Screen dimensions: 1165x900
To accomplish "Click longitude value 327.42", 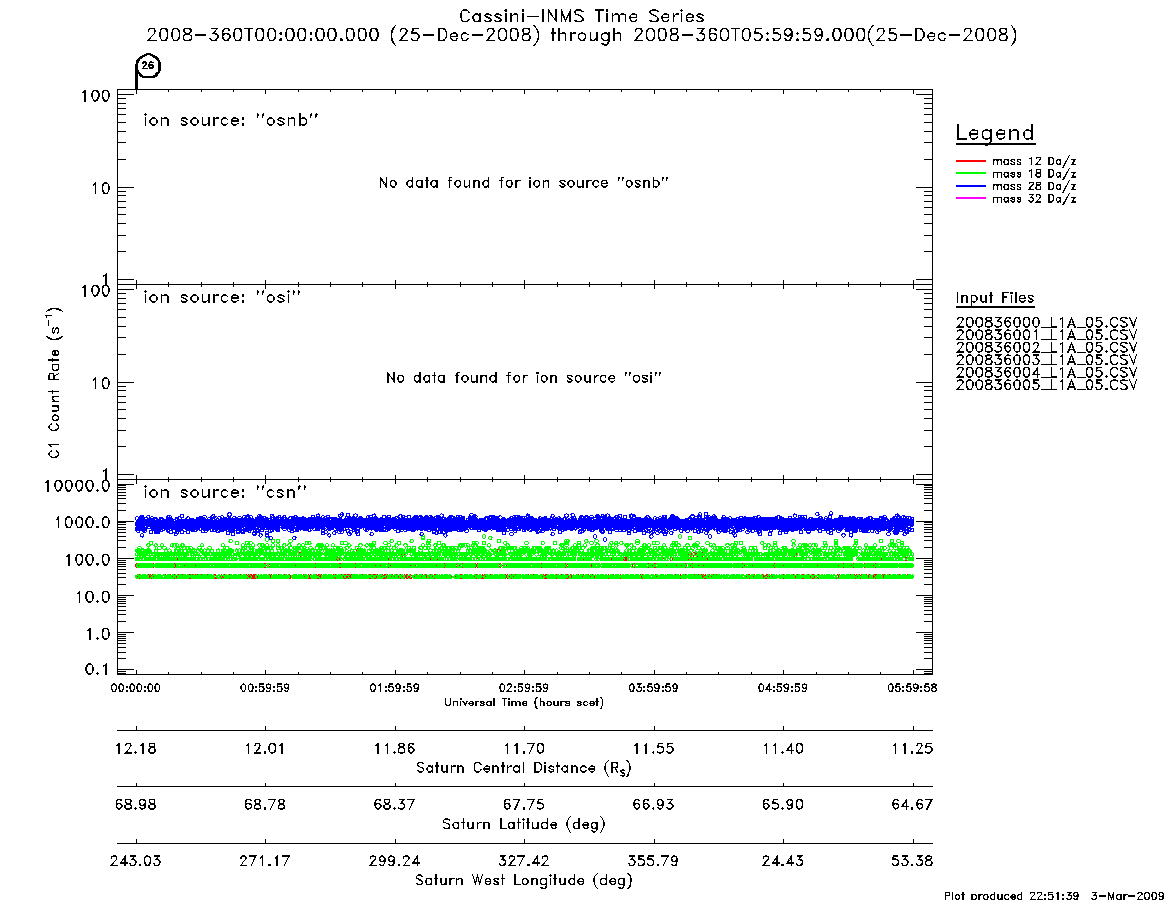I will 524,861.
